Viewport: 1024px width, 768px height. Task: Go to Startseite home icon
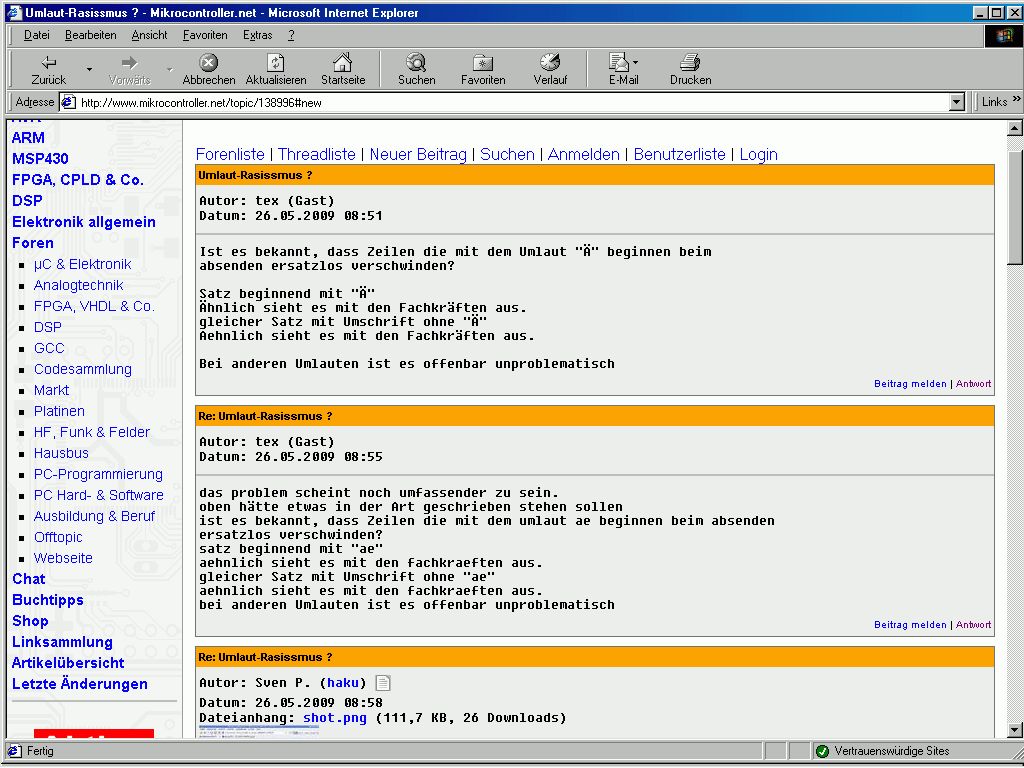coord(343,63)
